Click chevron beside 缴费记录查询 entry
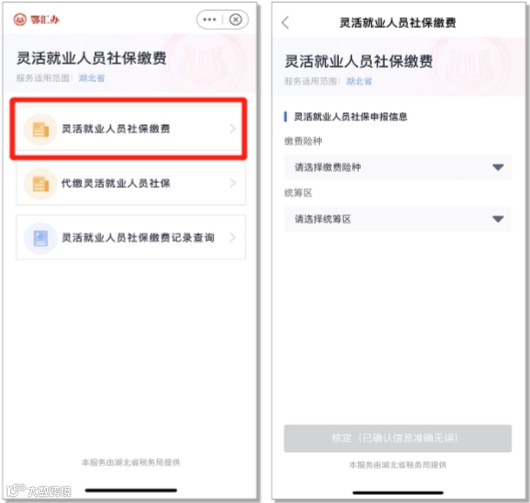The image size is (530, 503). click(233, 237)
